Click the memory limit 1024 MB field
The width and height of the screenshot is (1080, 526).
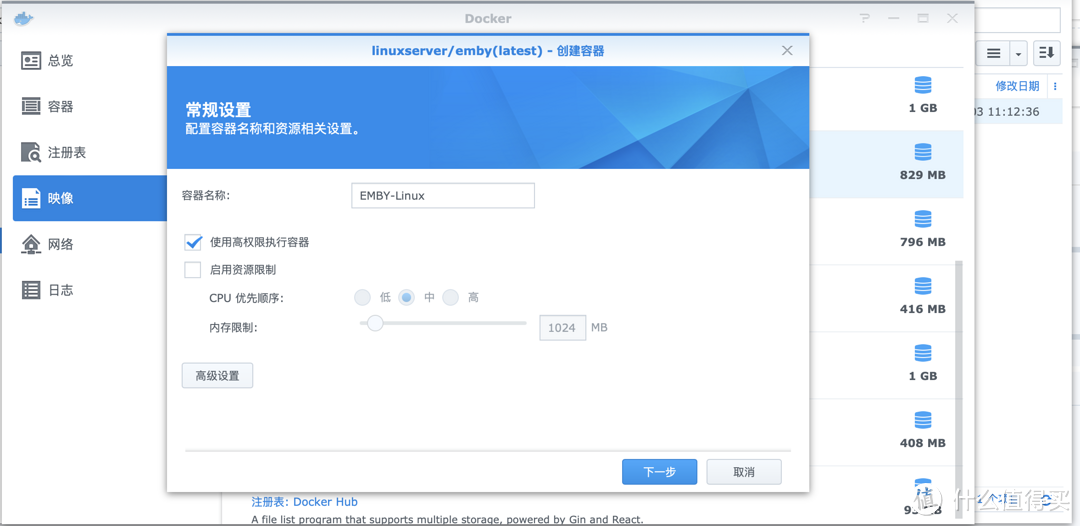(562, 328)
